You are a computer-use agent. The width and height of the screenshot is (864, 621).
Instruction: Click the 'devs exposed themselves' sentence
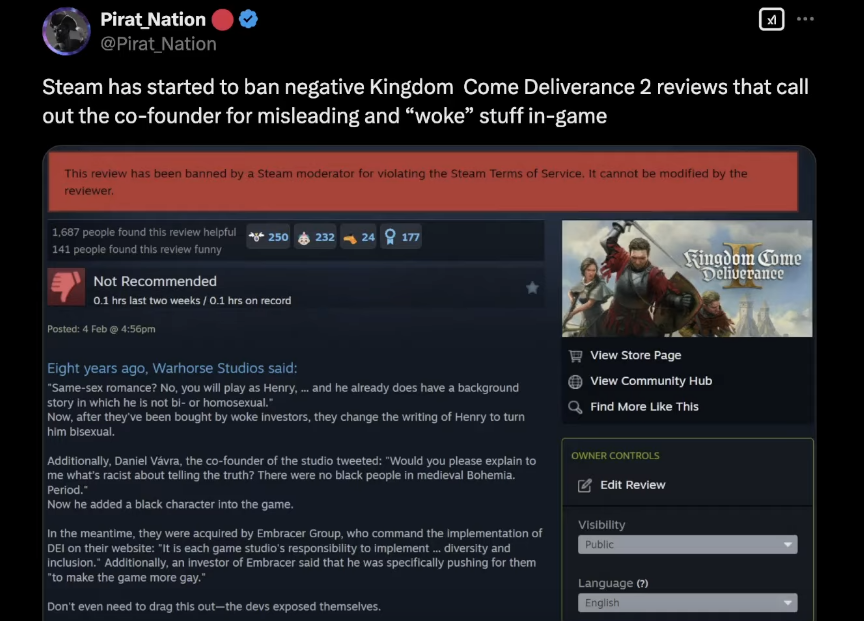pyautogui.click(x=214, y=606)
